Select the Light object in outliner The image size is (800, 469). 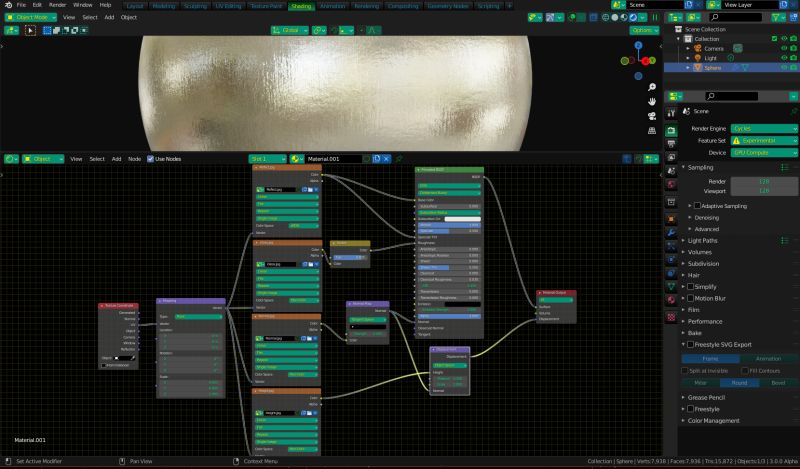pyautogui.click(x=710, y=58)
